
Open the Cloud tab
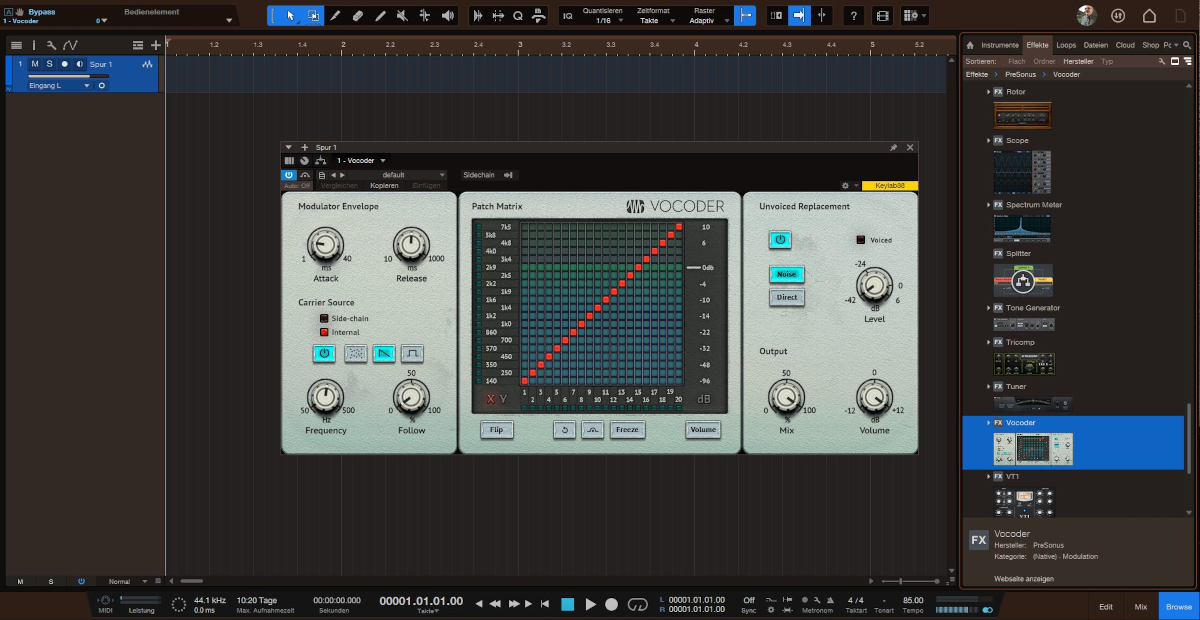click(1125, 45)
